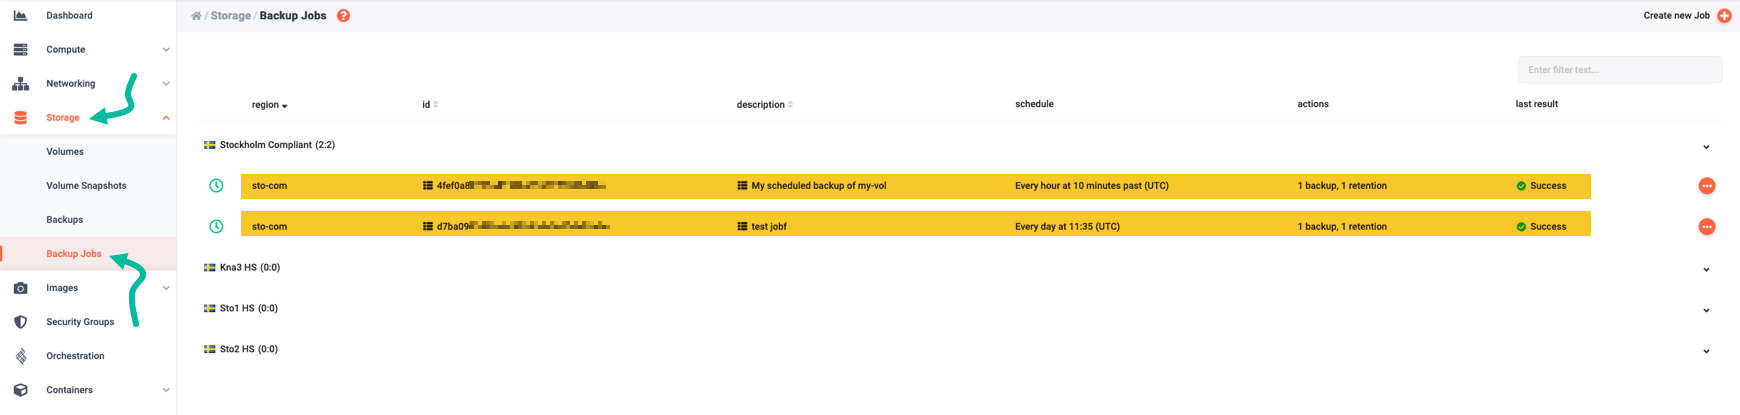Open the red actions menu for hourly backup job

1707,186
